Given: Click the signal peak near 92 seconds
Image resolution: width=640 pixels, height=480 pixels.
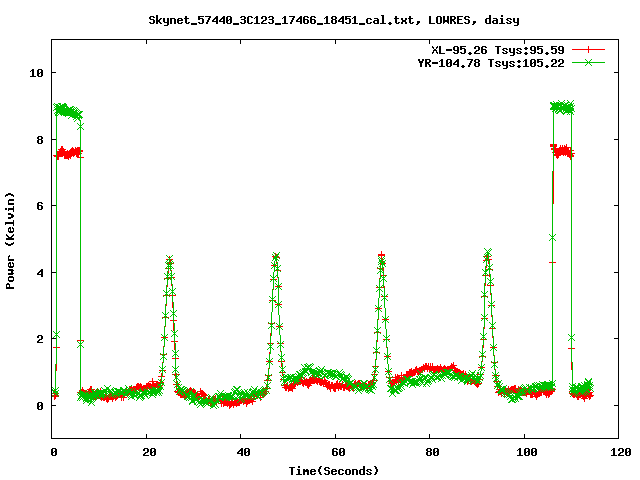Looking at the screenshot, I should (x=488, y=252).
